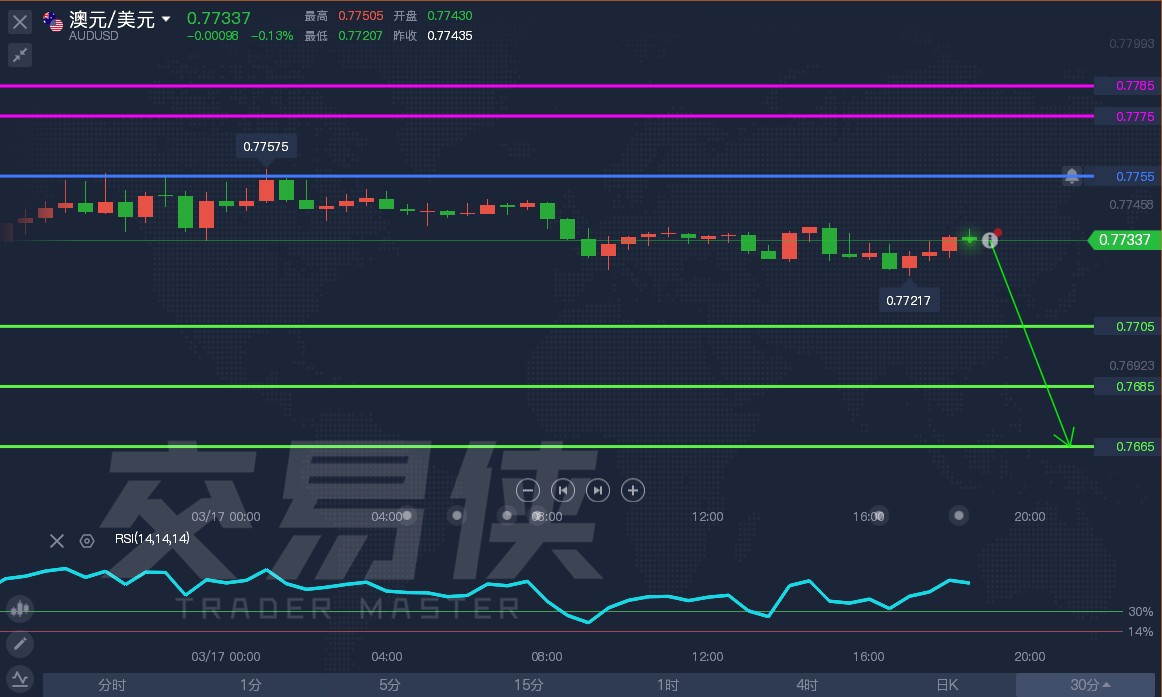The width and height of the screenshot is (1162, 697).
Task: Click the skip to previous bar button
Action: 563,490
